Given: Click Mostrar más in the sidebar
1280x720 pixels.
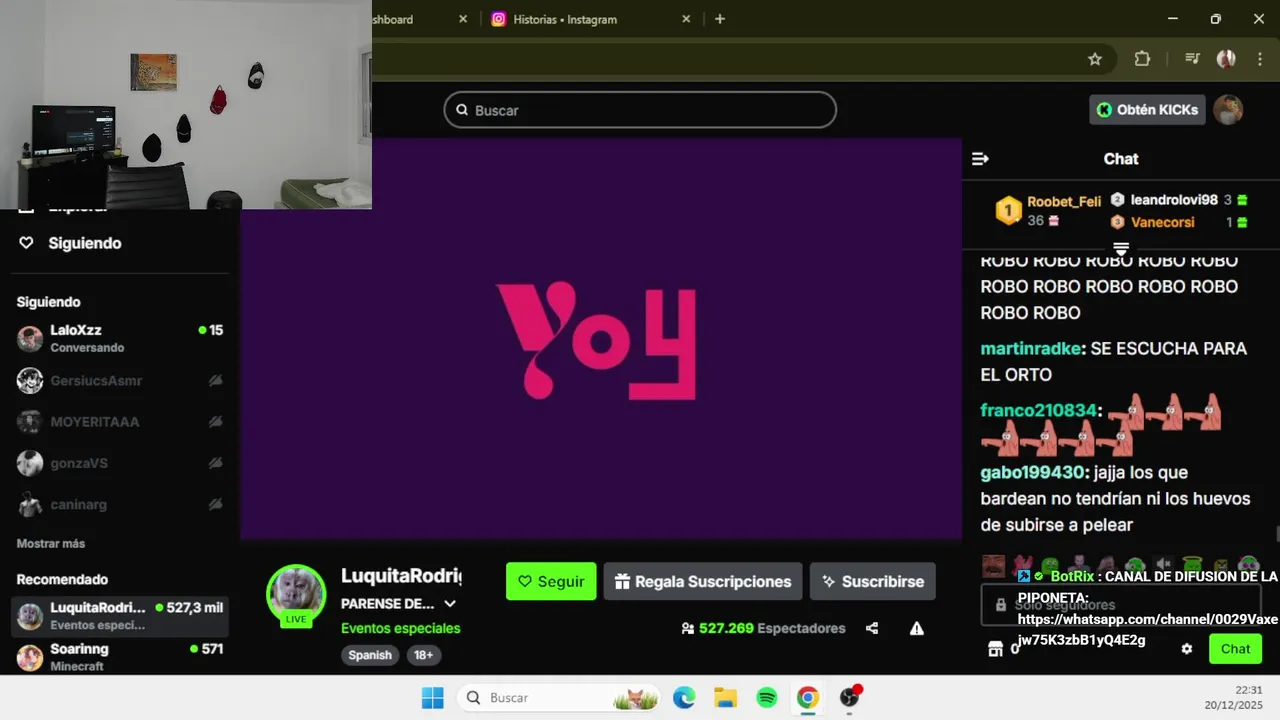Looking at the screenshot, I should pos(51,543).
